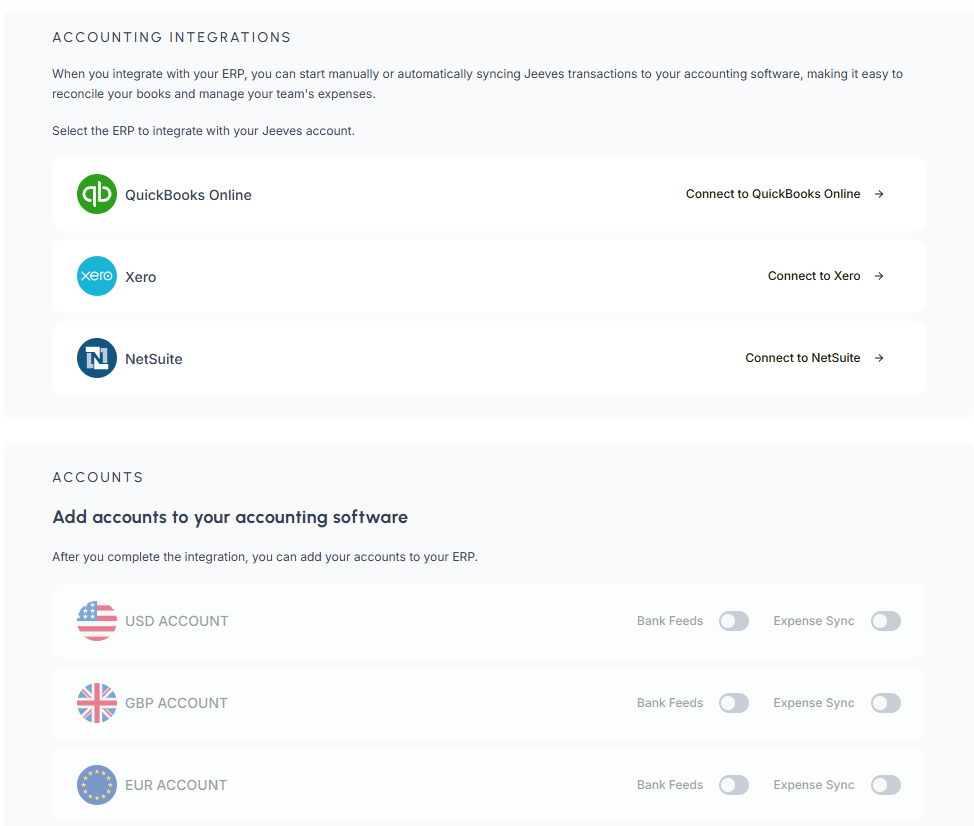Click the GBP account flag icon

click(x=96, y=703)
